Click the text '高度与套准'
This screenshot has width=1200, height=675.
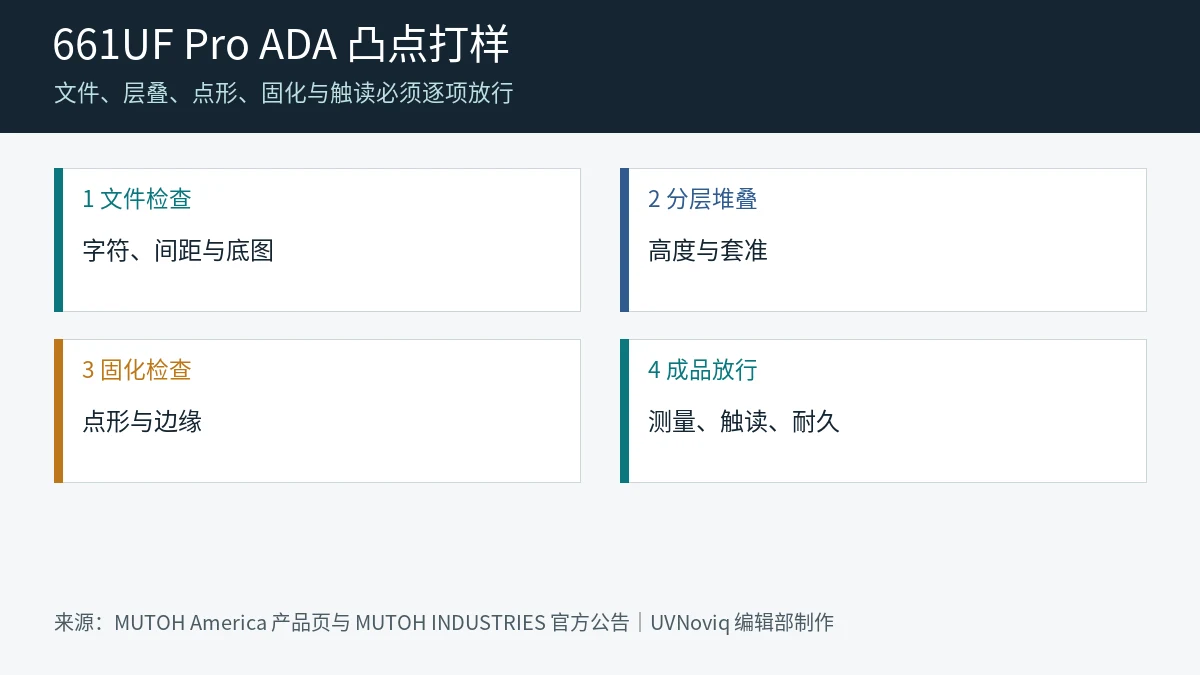(708, 250)
